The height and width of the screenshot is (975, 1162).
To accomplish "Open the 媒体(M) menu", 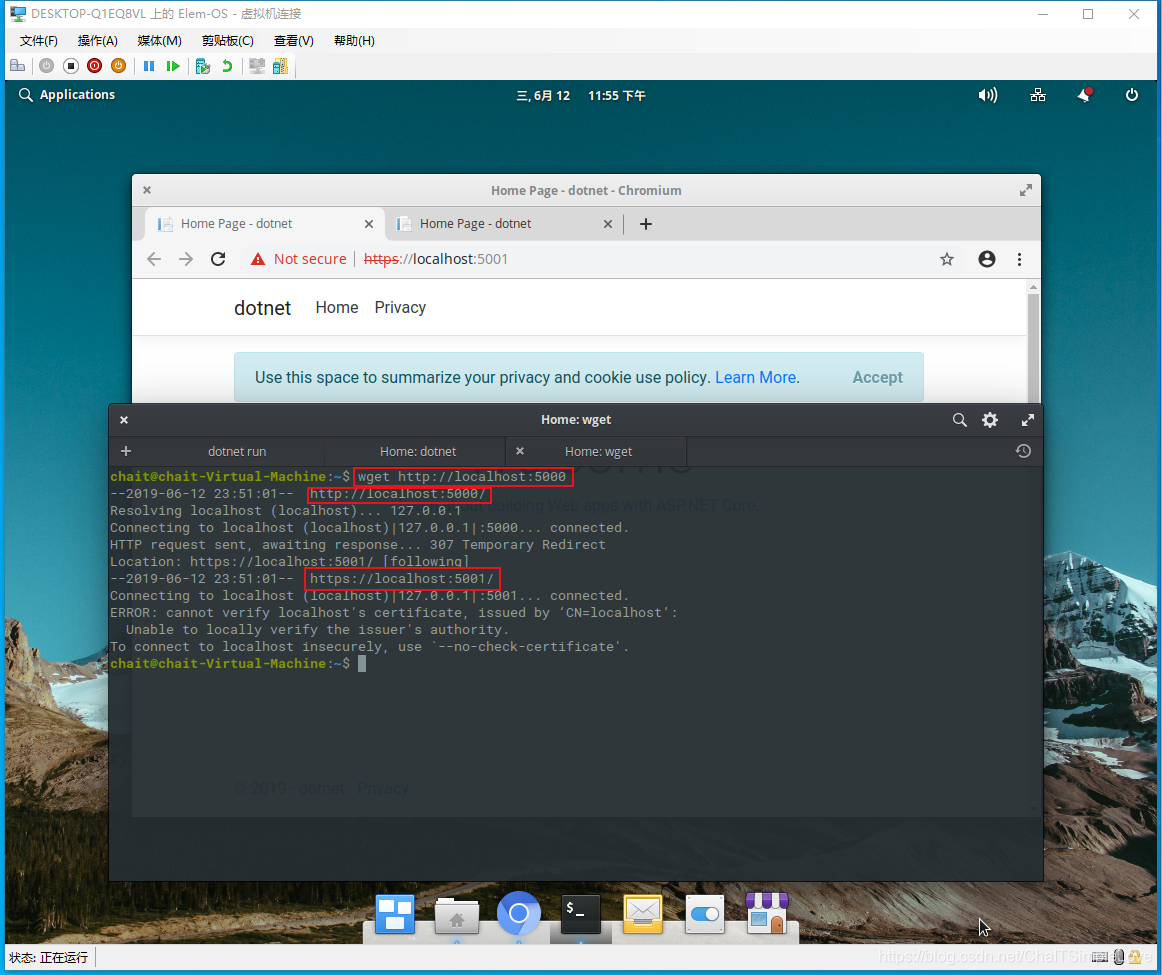I will click(x=159, y=41).
